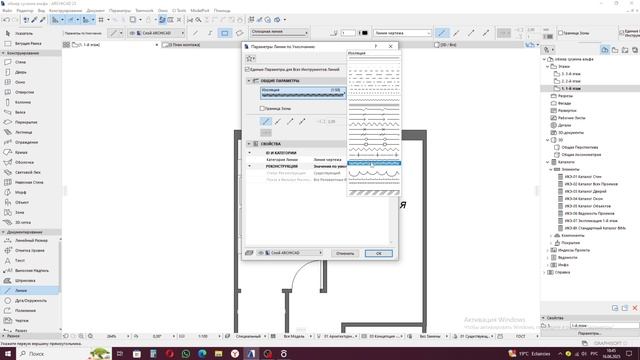Collapse the Design (Конструирование) toolbox group
The image size is (640, 360).
[4, 53]
